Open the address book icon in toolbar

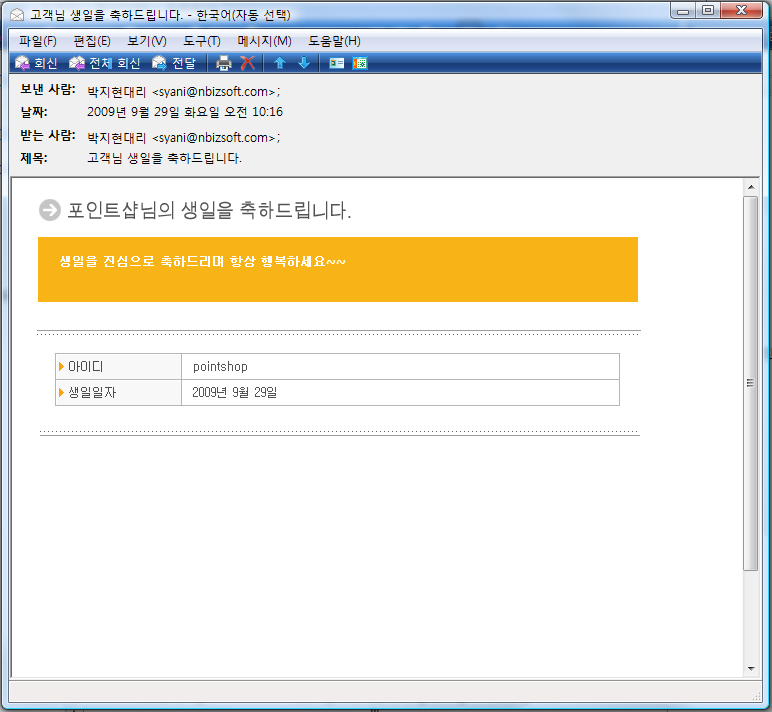(337, 63)
